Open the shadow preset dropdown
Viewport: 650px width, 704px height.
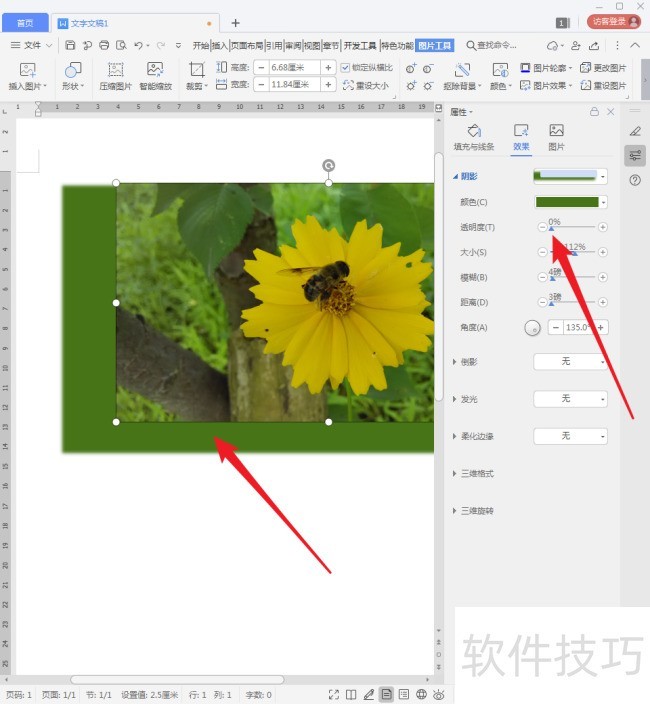[x=603, y=176]
